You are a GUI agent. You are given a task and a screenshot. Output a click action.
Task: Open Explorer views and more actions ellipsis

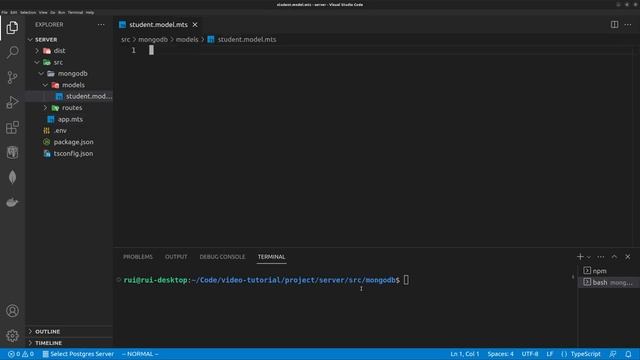[x=101, y=24]
